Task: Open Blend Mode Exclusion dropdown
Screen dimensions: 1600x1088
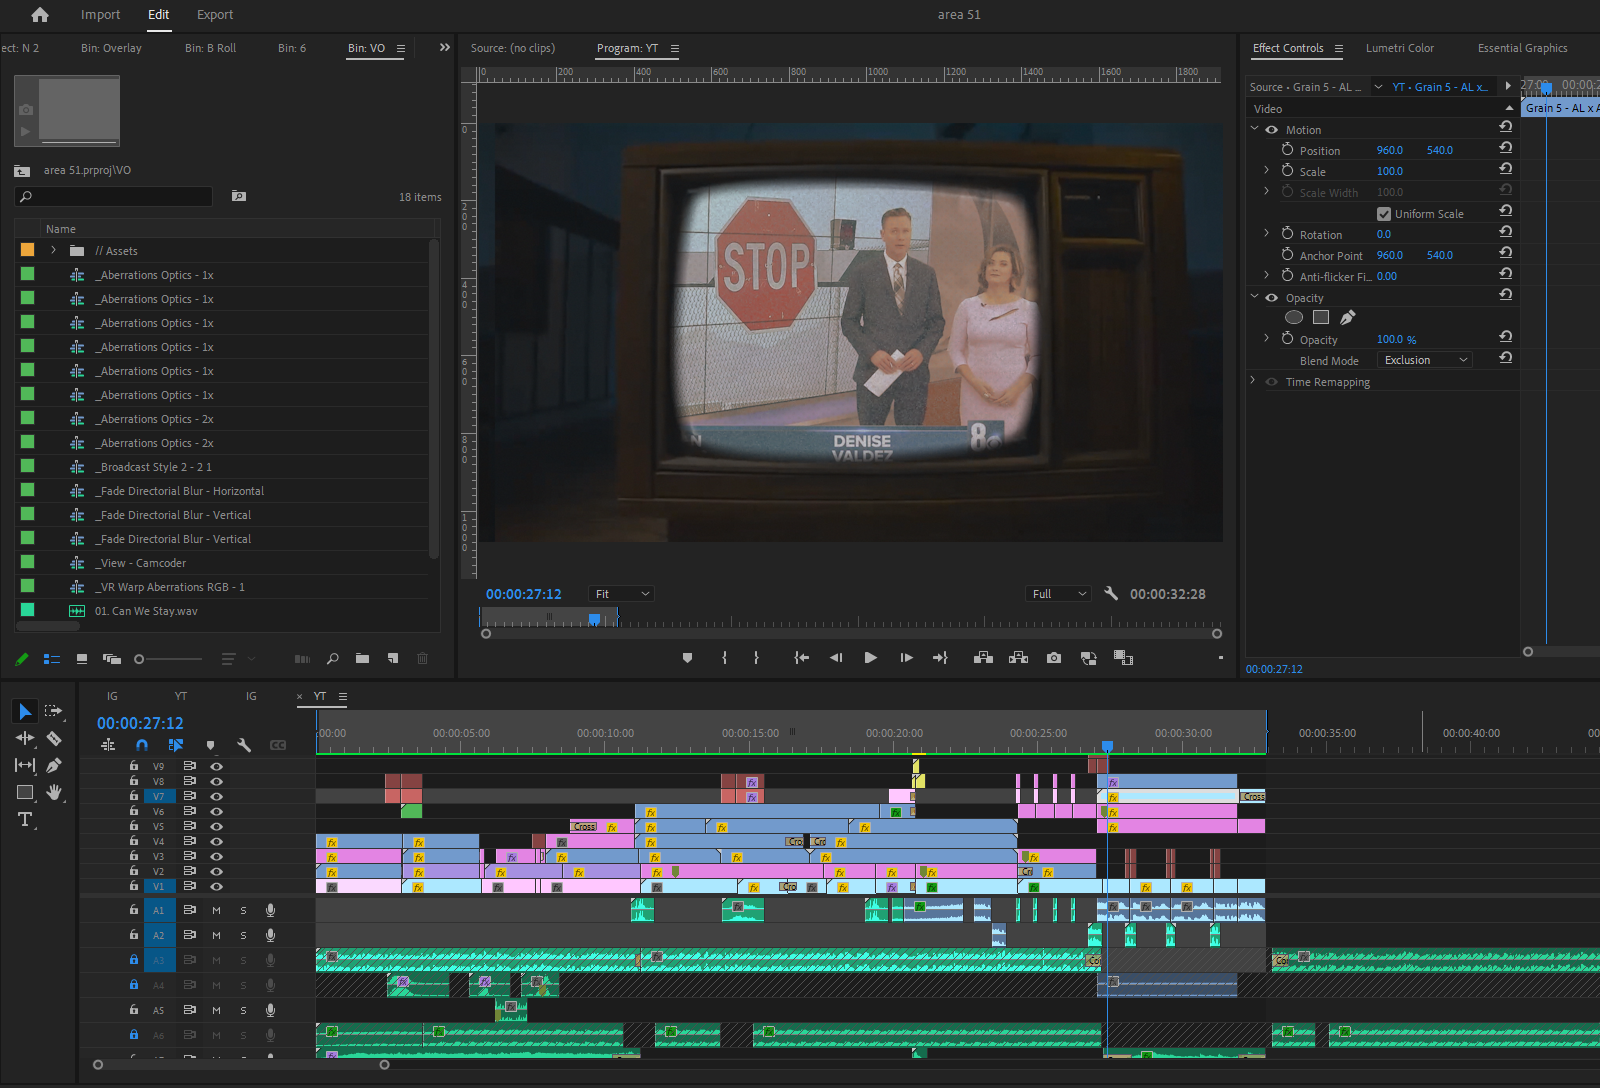Action: (x=1425, y=360)
